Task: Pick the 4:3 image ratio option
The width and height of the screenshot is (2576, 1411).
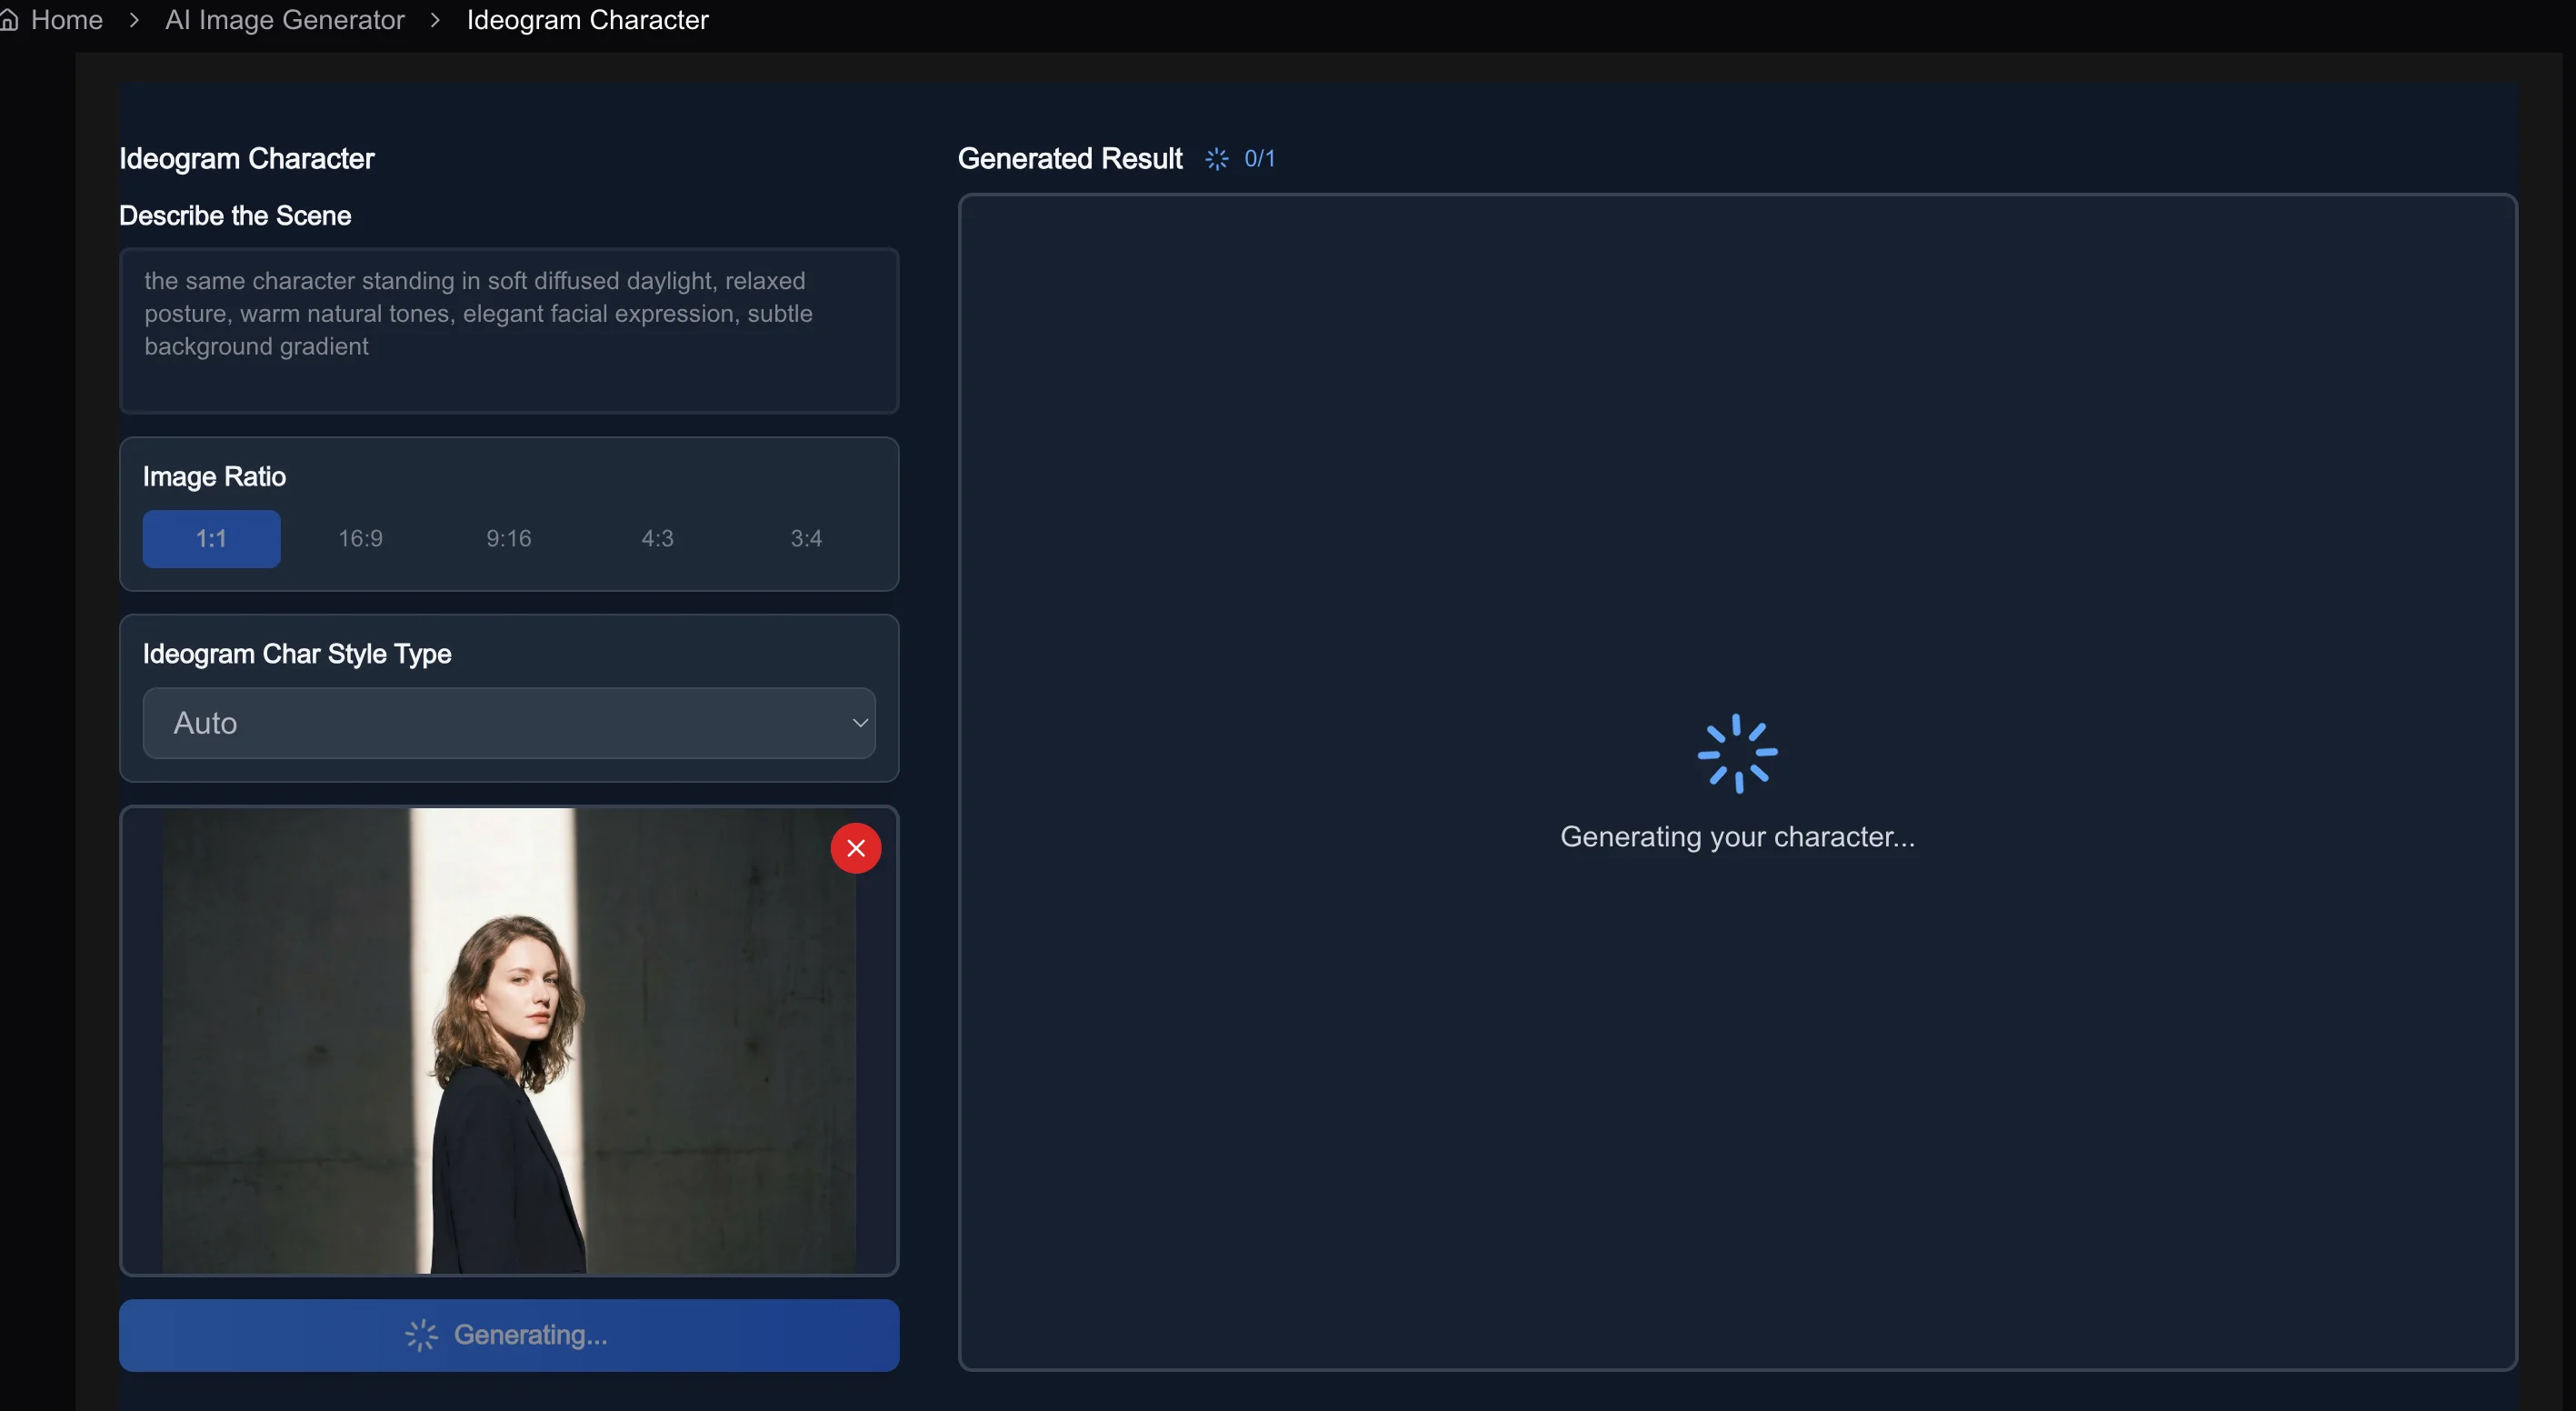Action: [x=657, y=539]
